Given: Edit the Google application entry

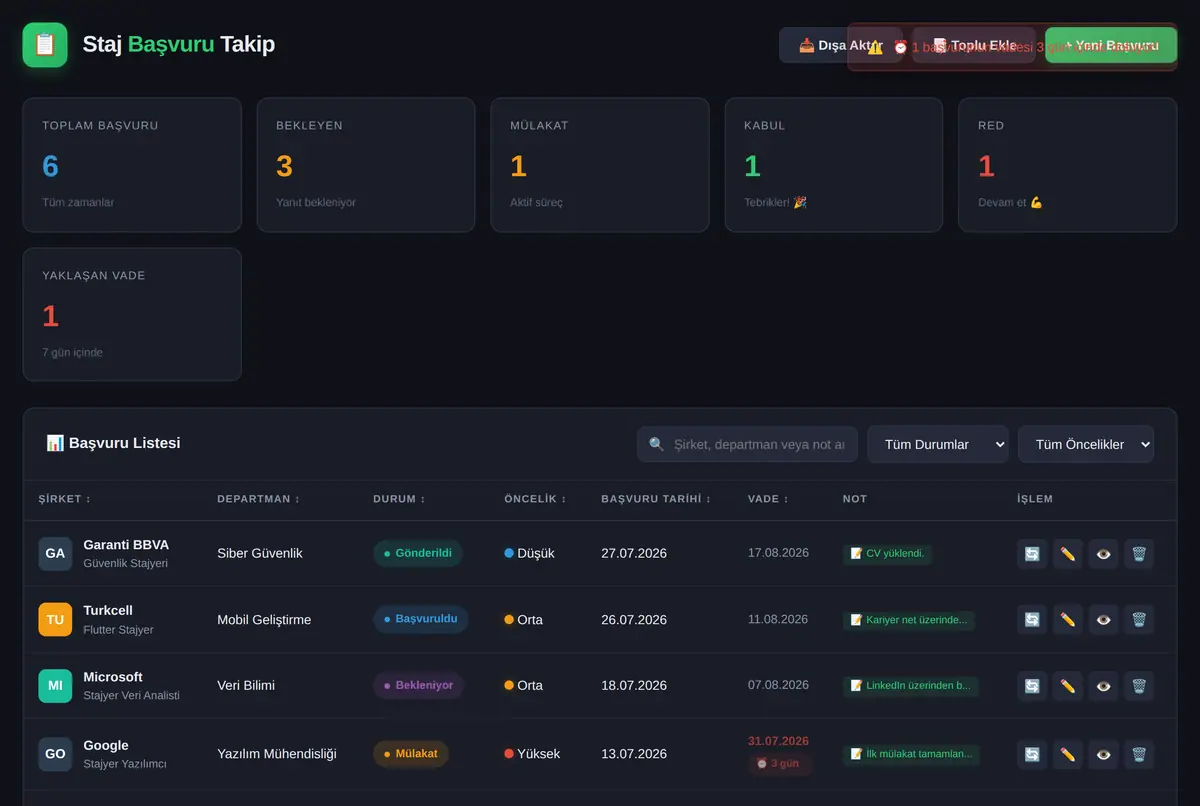Looking at the screenshot, I should coord(1068,754).
